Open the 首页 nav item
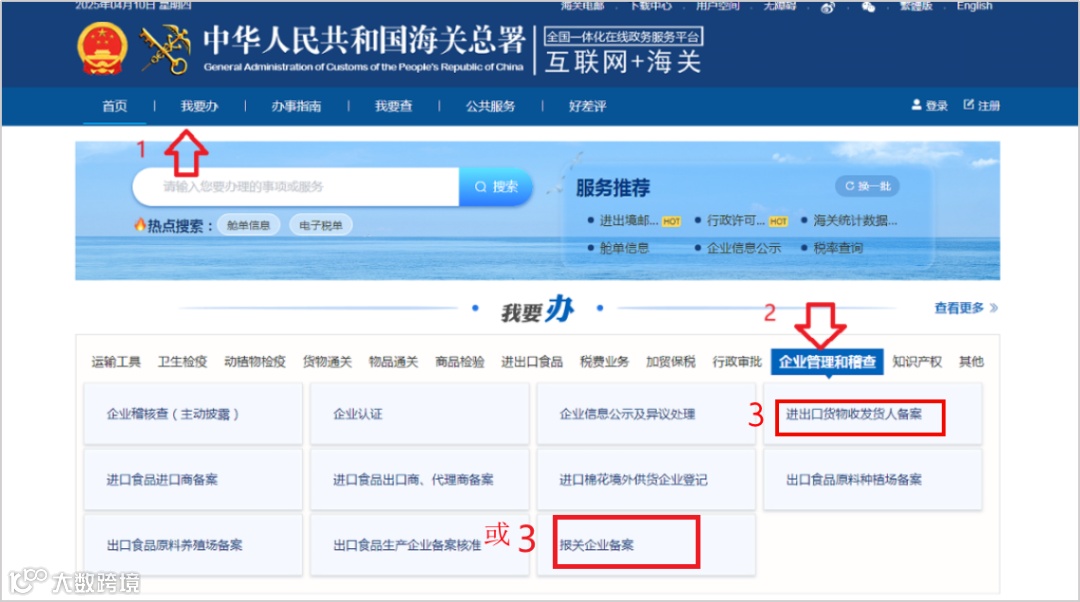The image size is (1080, 602). click(114, 106)
